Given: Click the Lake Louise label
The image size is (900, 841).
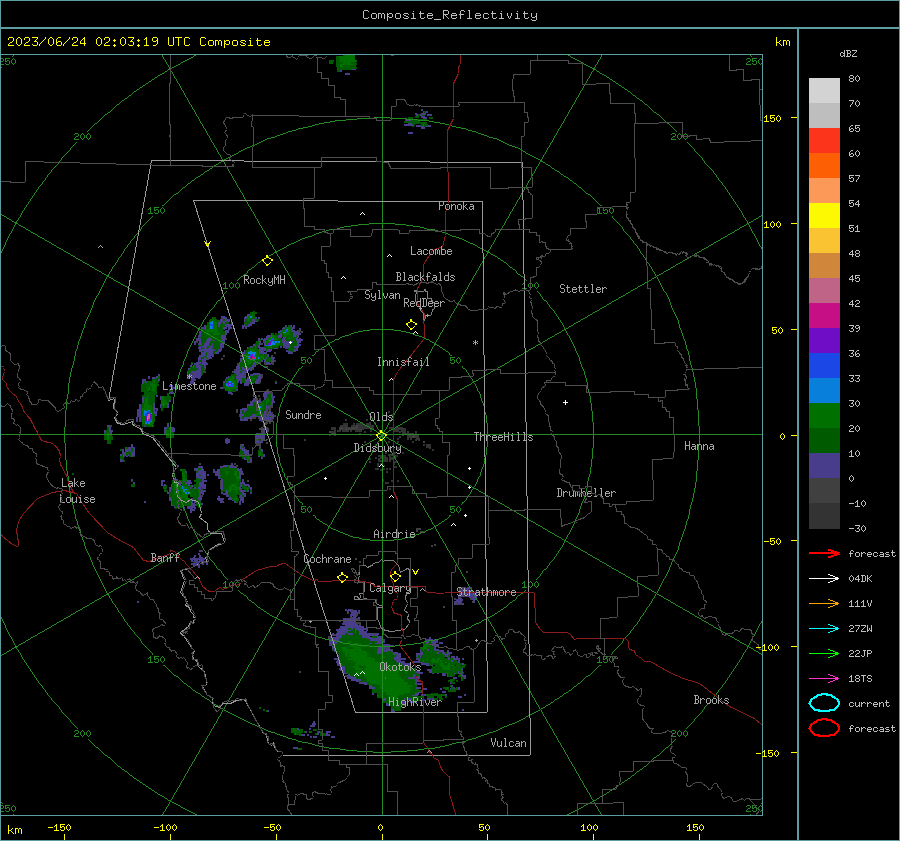Looking at the screenshot, I should (77, 491).
